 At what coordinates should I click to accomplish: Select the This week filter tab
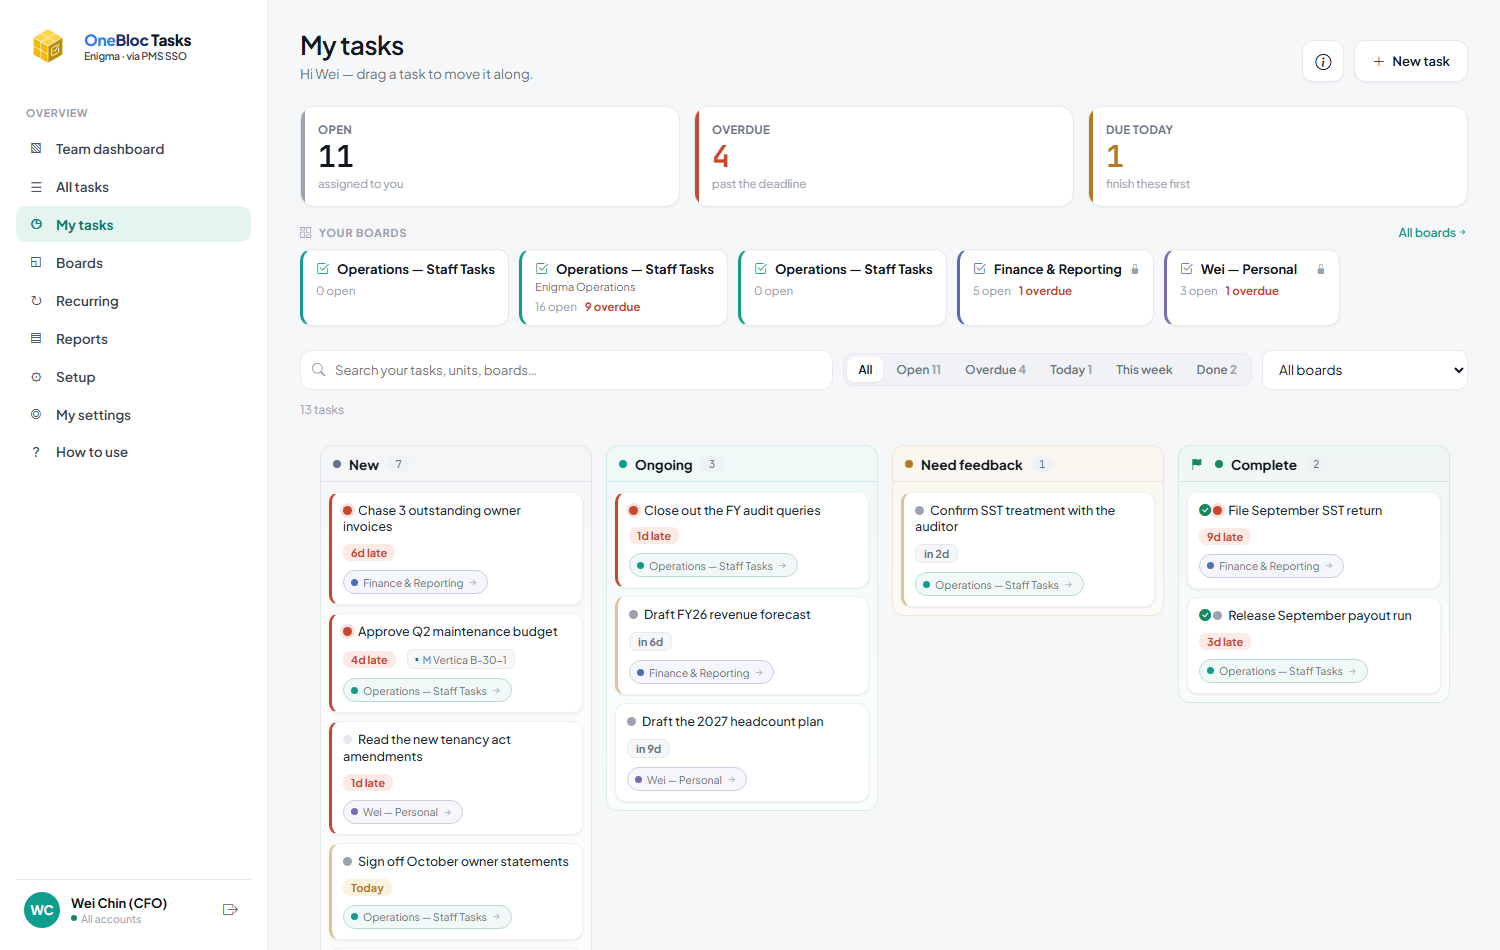click(x=1144, y=370)
